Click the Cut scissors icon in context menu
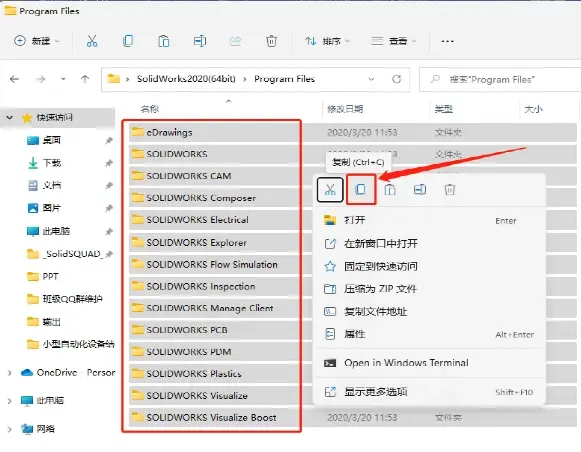 click(330, 190)
